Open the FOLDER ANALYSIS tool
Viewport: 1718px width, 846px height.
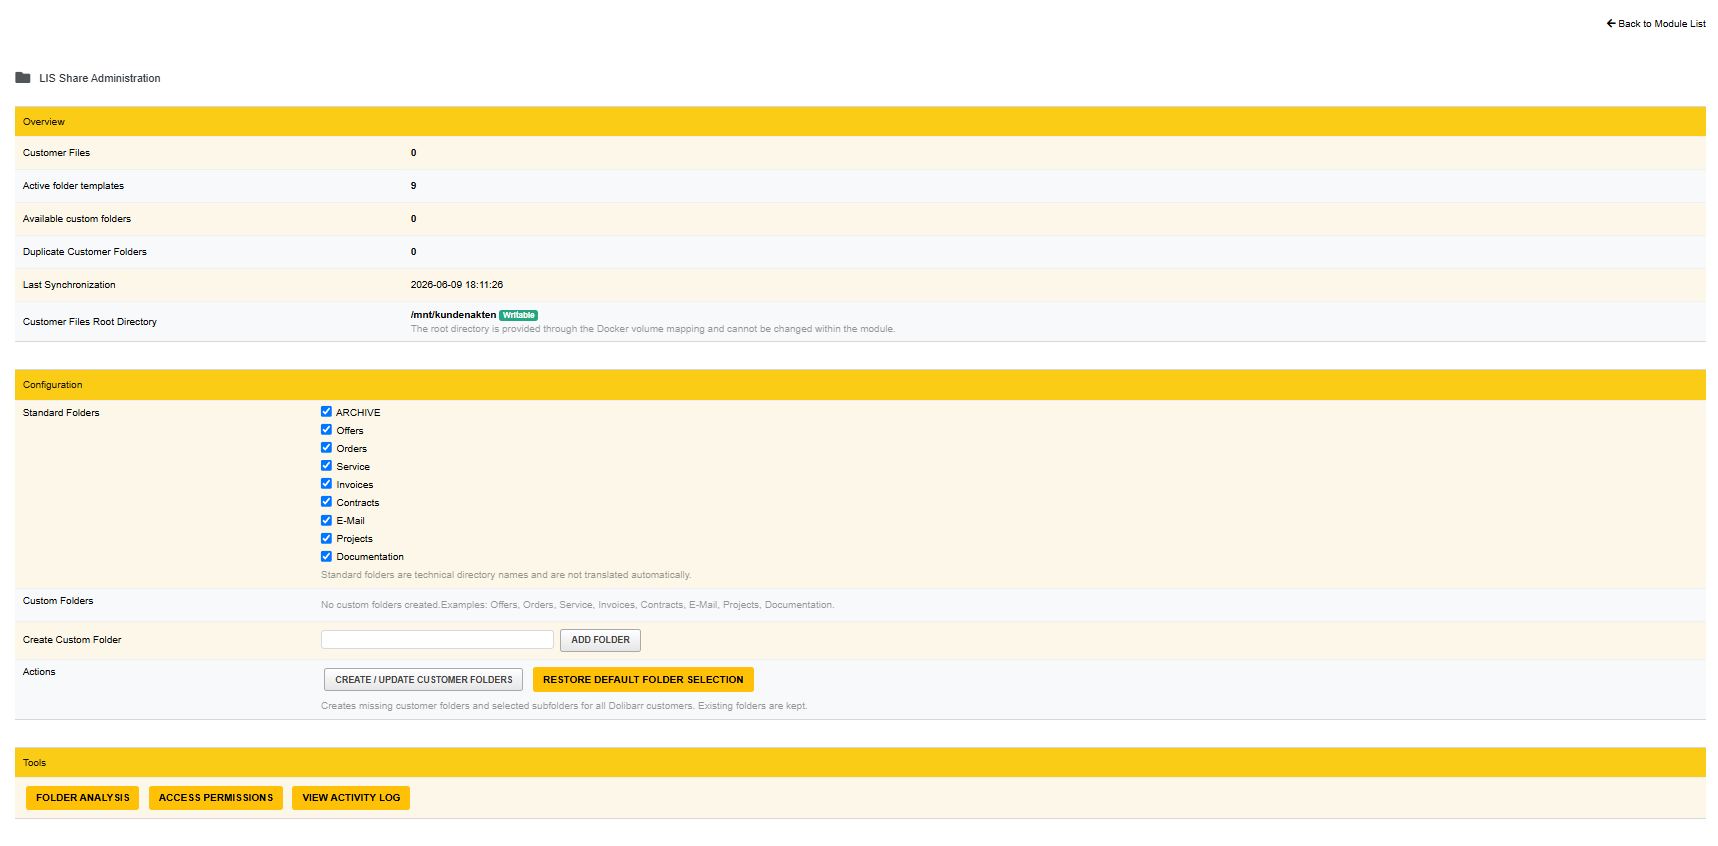[x=82, y=798]
